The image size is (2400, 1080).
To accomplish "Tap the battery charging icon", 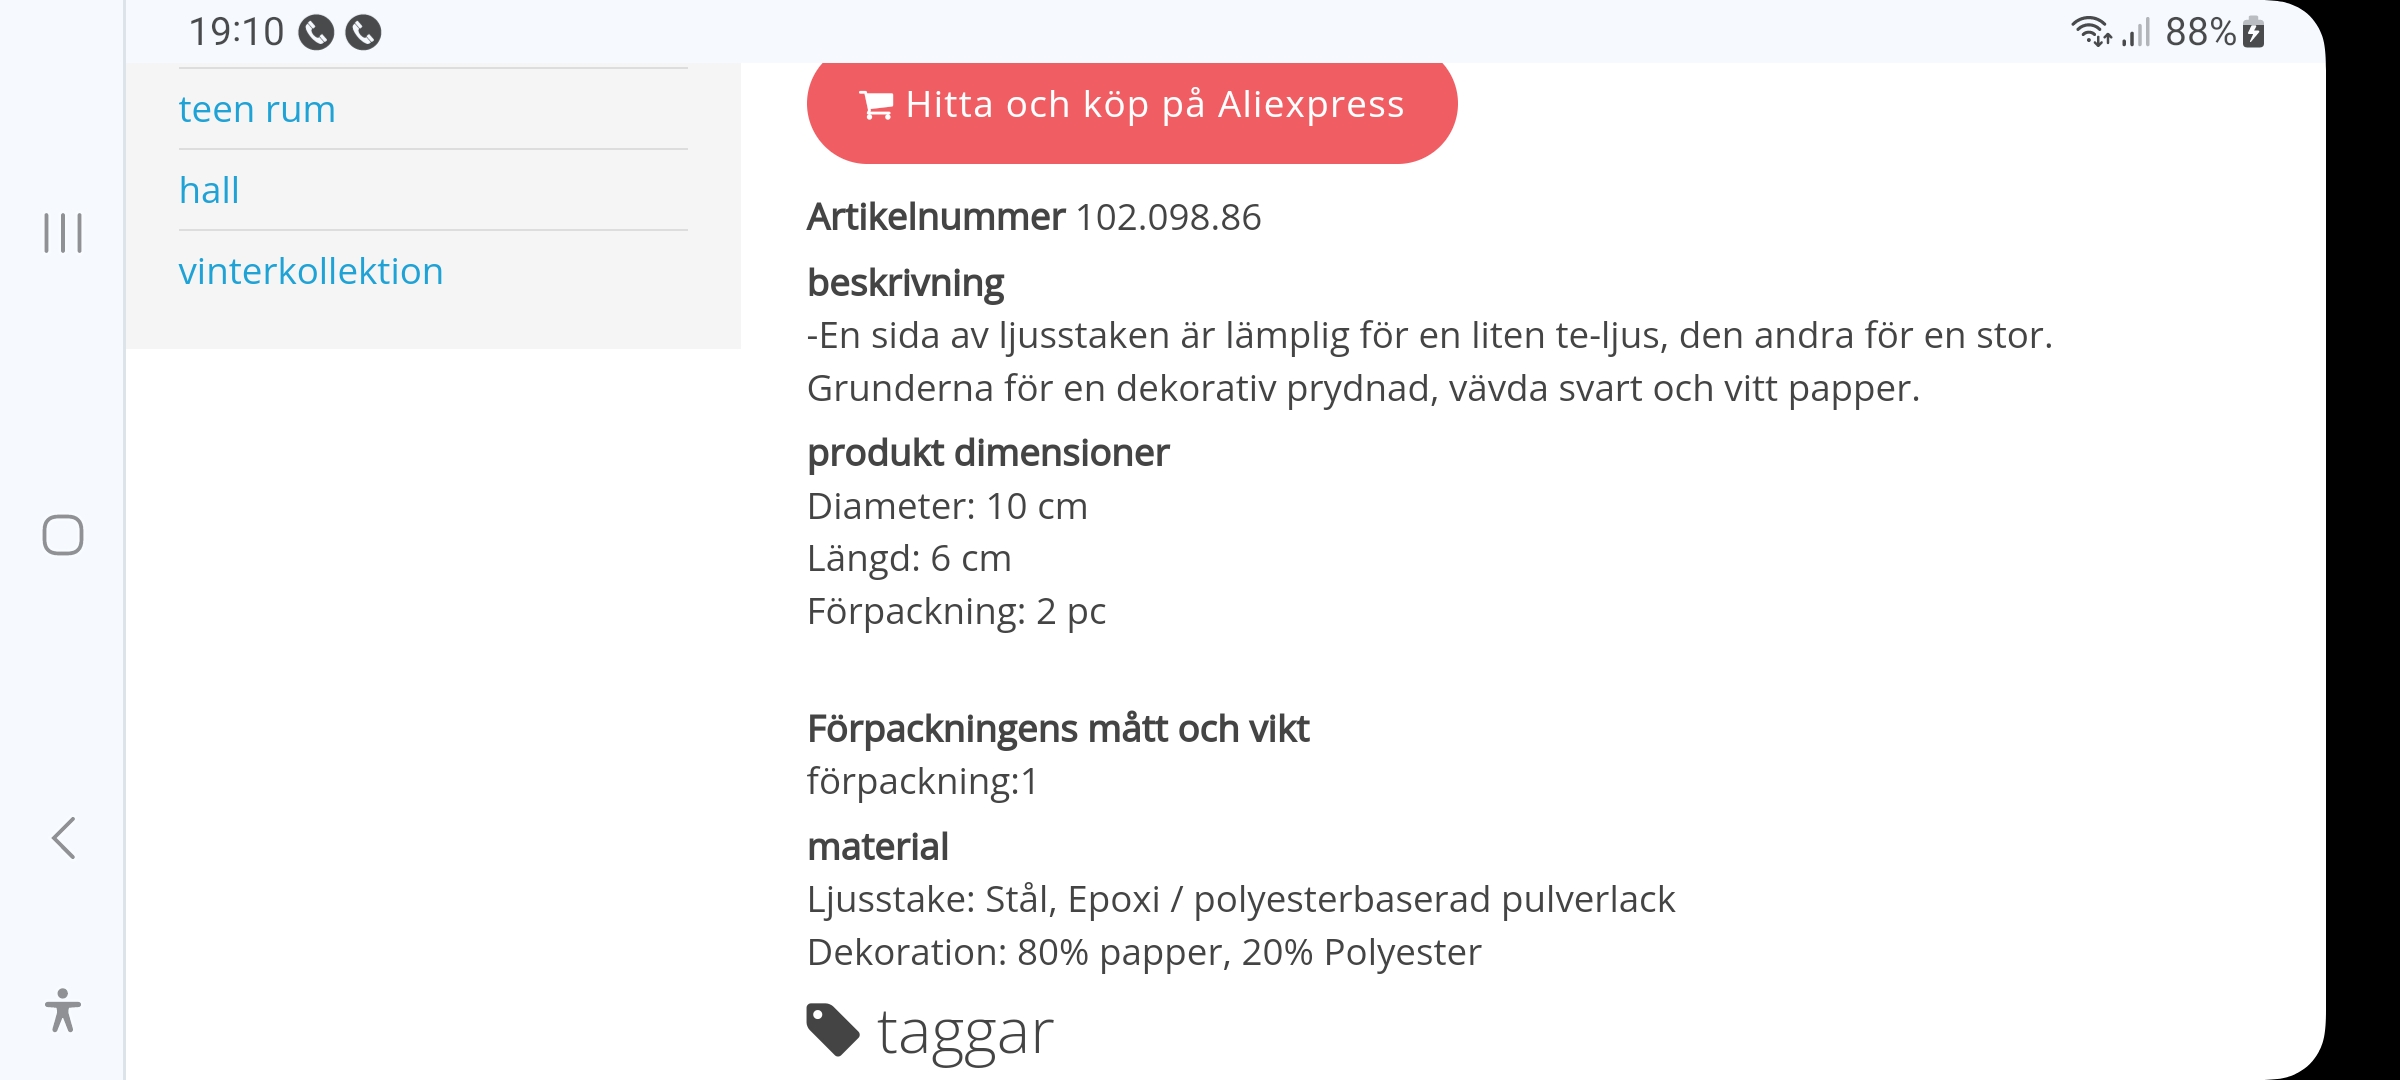I will (2254, 32).
